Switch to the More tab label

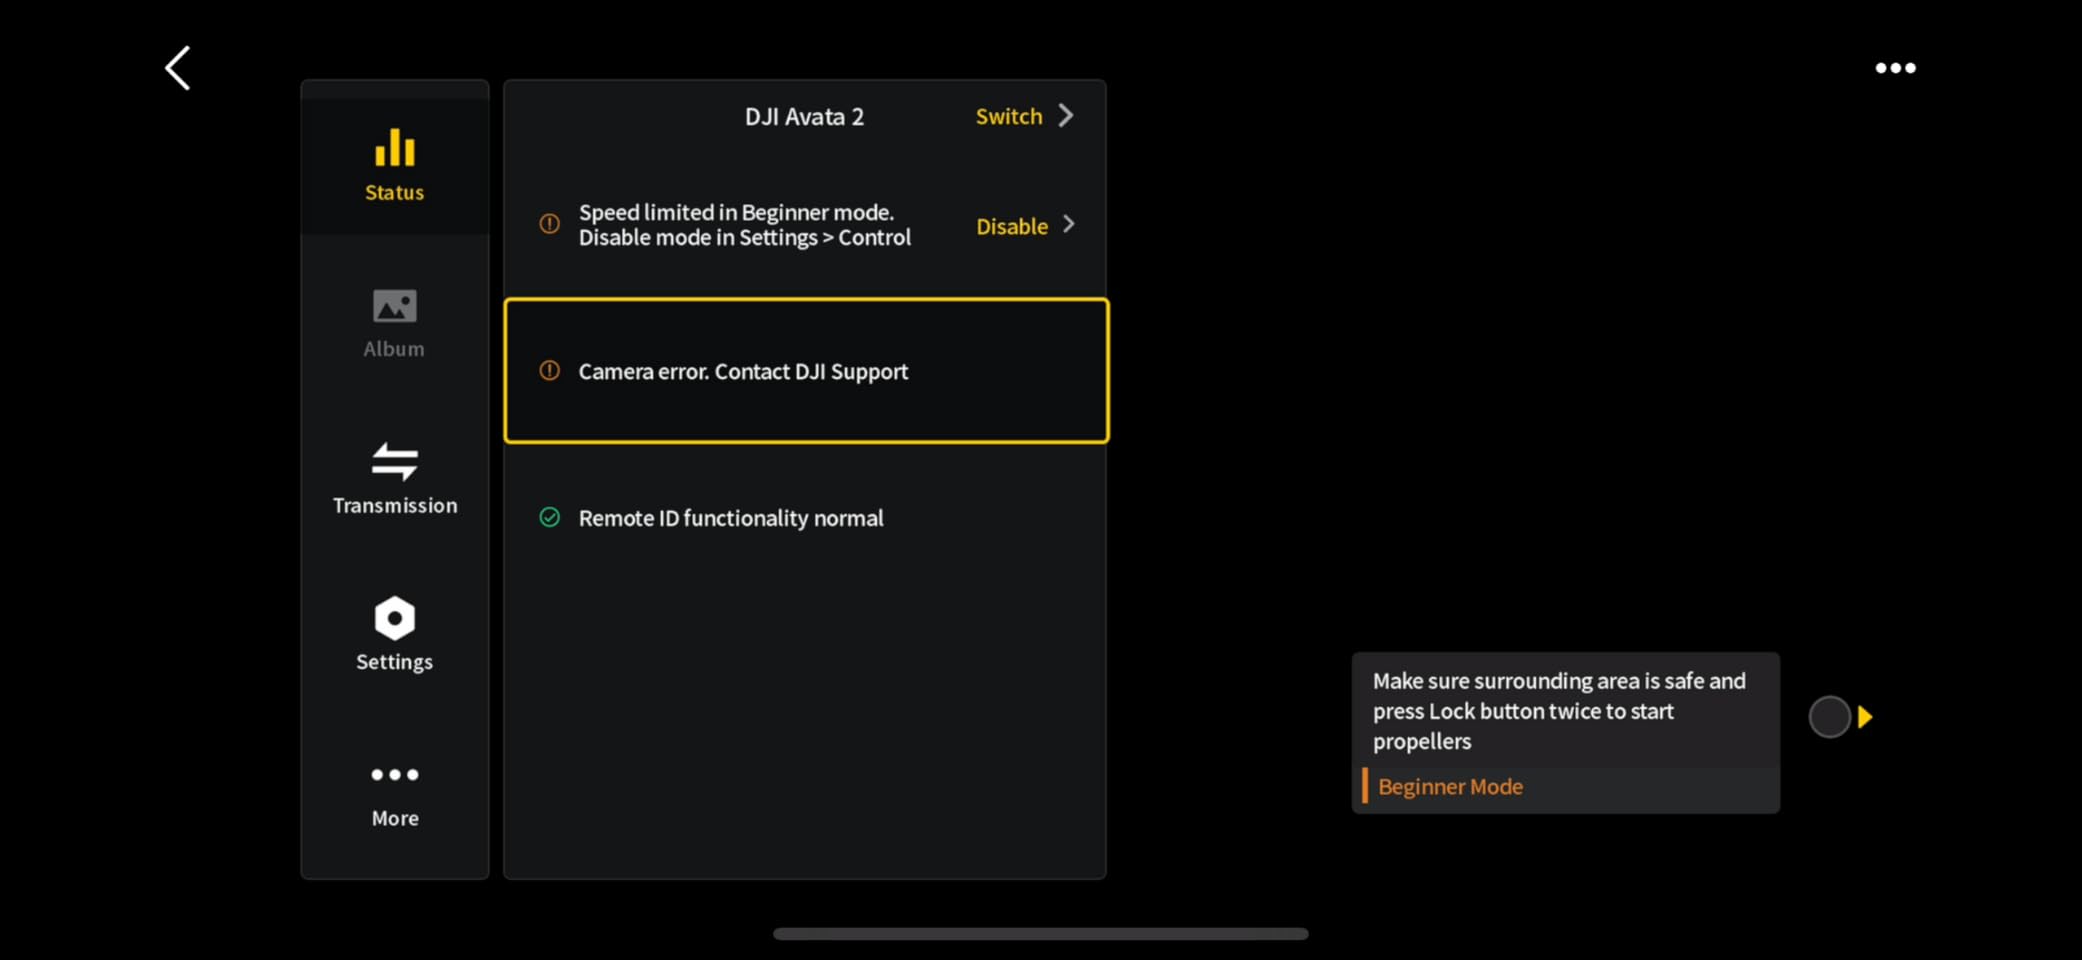(x=395, y=818)
